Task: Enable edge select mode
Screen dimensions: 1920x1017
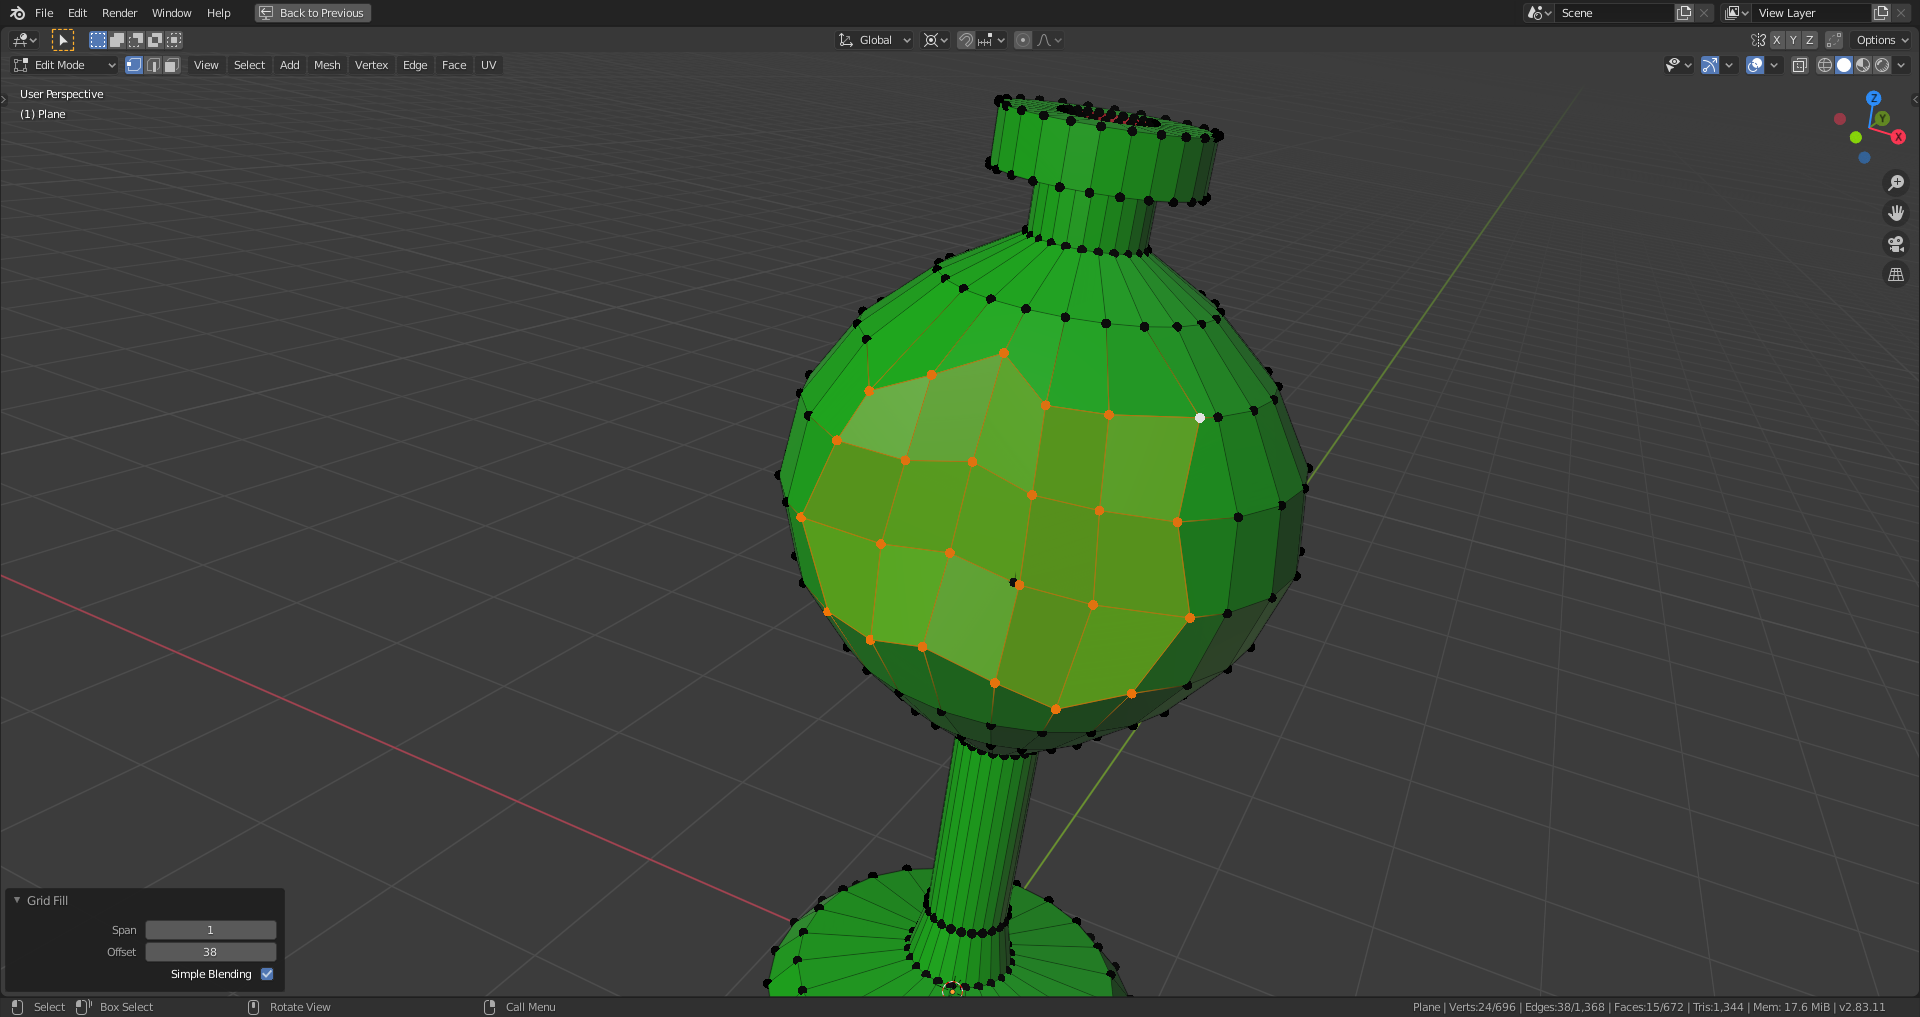Action: (x=153, y=65)
